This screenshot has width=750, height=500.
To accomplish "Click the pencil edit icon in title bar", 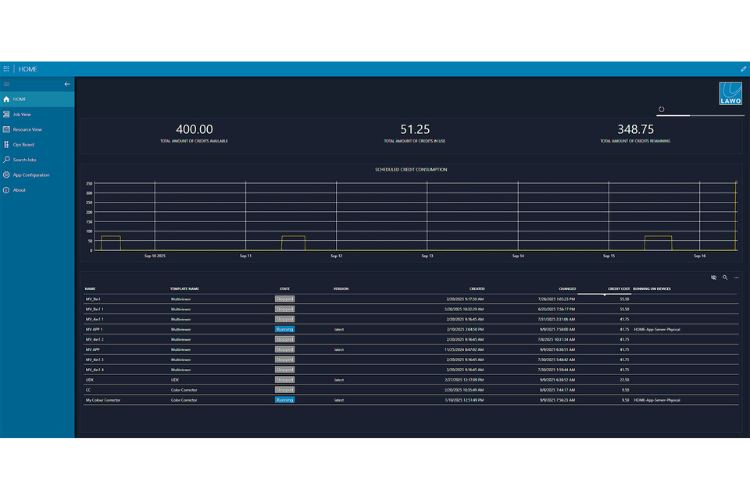I will pos(742,69).
